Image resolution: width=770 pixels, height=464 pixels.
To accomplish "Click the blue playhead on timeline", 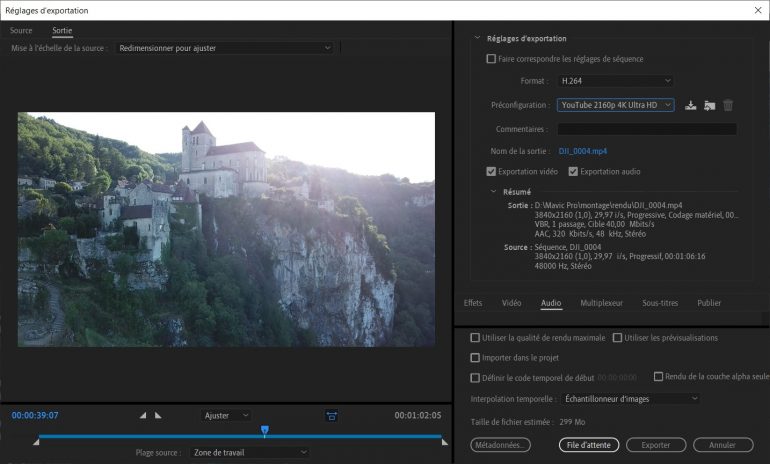I will tap(264, 431).
